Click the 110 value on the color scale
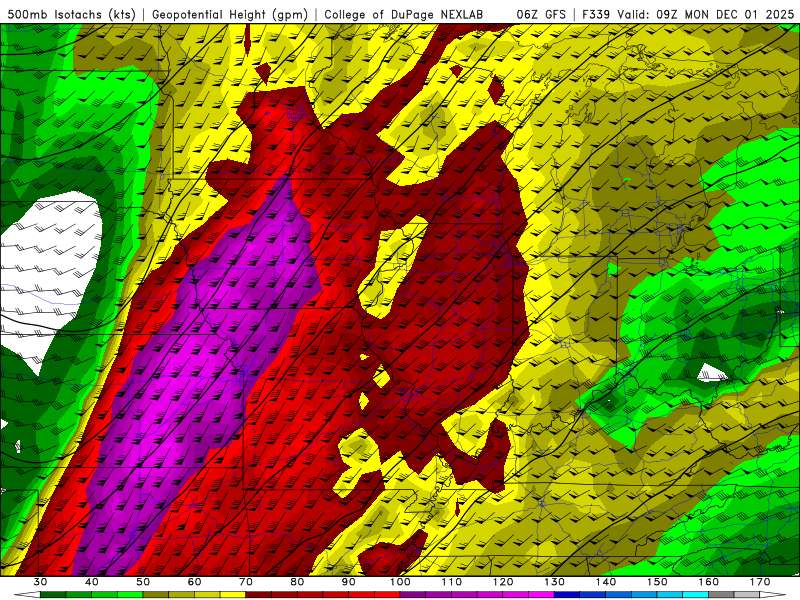This screenshot has height=600, width=800. (x=452, y=582)
